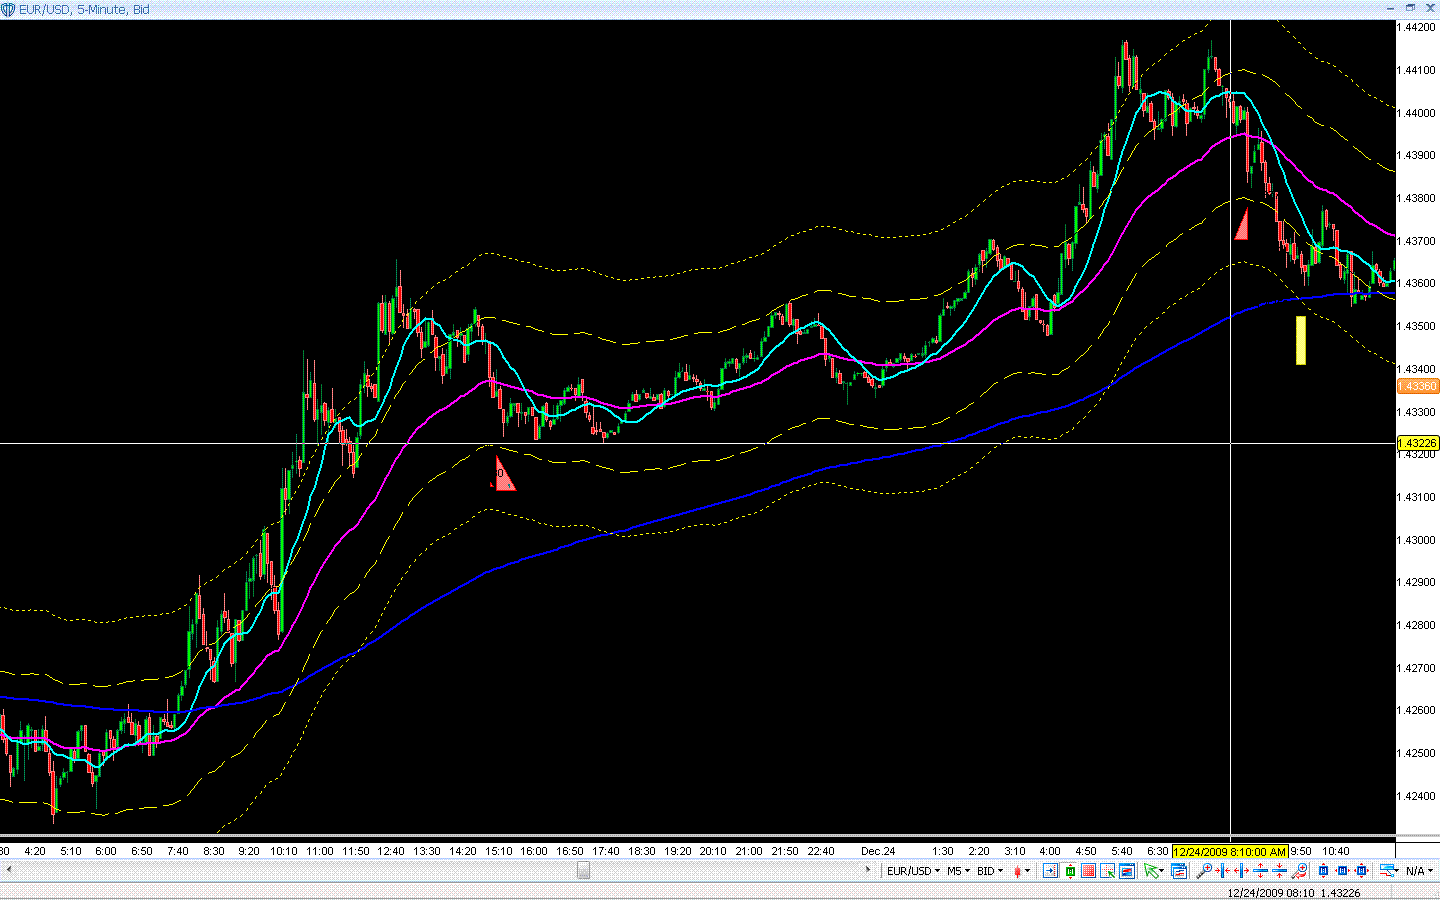This screenshot has width=1440, height=900.
Task: Restore the chart window
Action: click(x=1411, y=8)
